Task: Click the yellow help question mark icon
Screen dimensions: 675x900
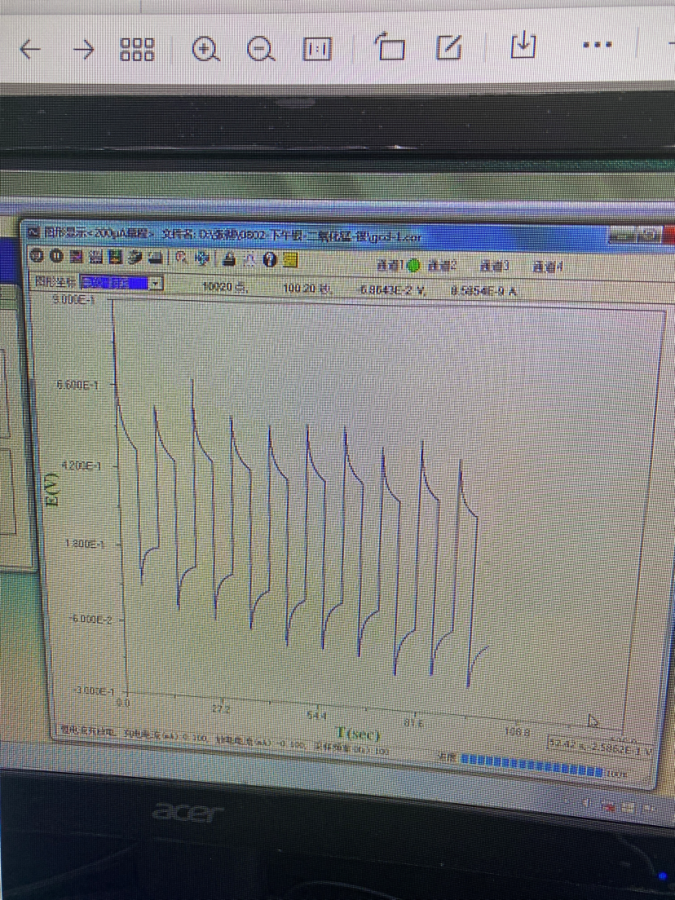Action: (x=269, y=259)
